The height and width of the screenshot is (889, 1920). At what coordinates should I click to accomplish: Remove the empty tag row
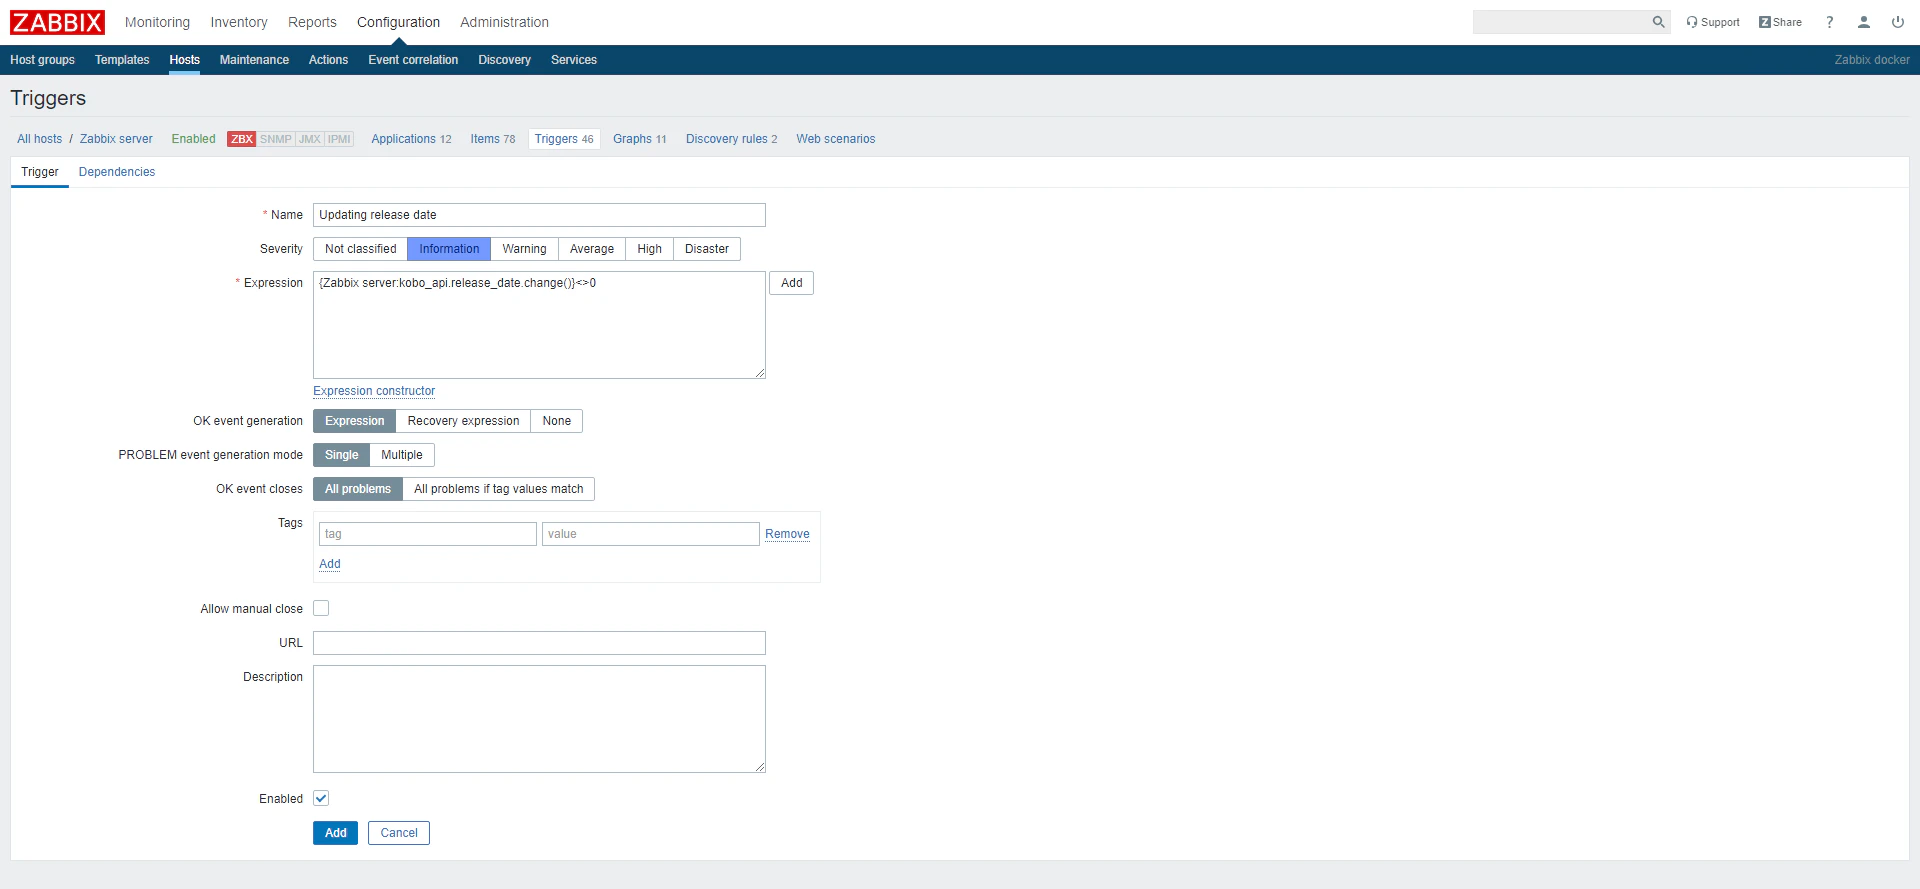(787, 534)
